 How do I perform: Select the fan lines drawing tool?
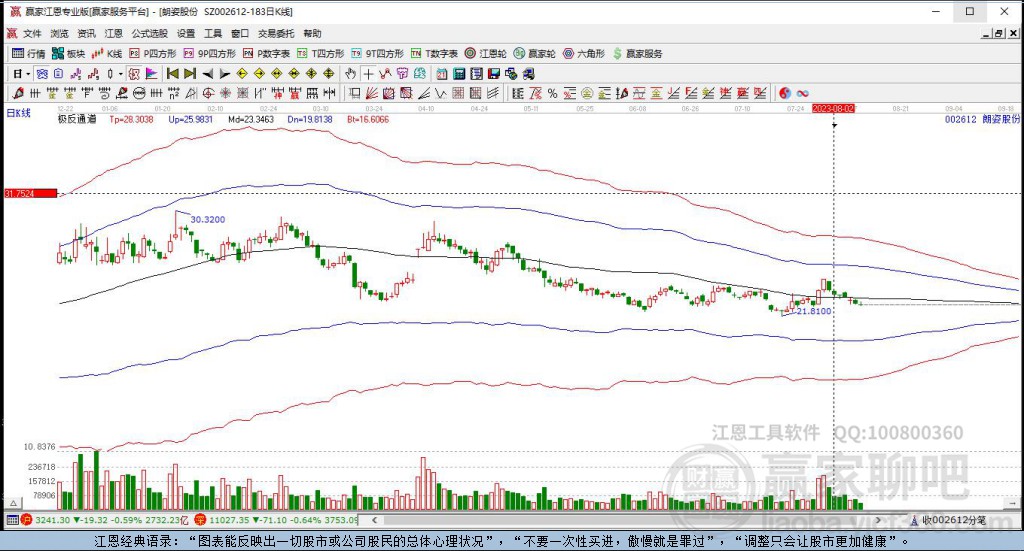(x=372, y=93)
